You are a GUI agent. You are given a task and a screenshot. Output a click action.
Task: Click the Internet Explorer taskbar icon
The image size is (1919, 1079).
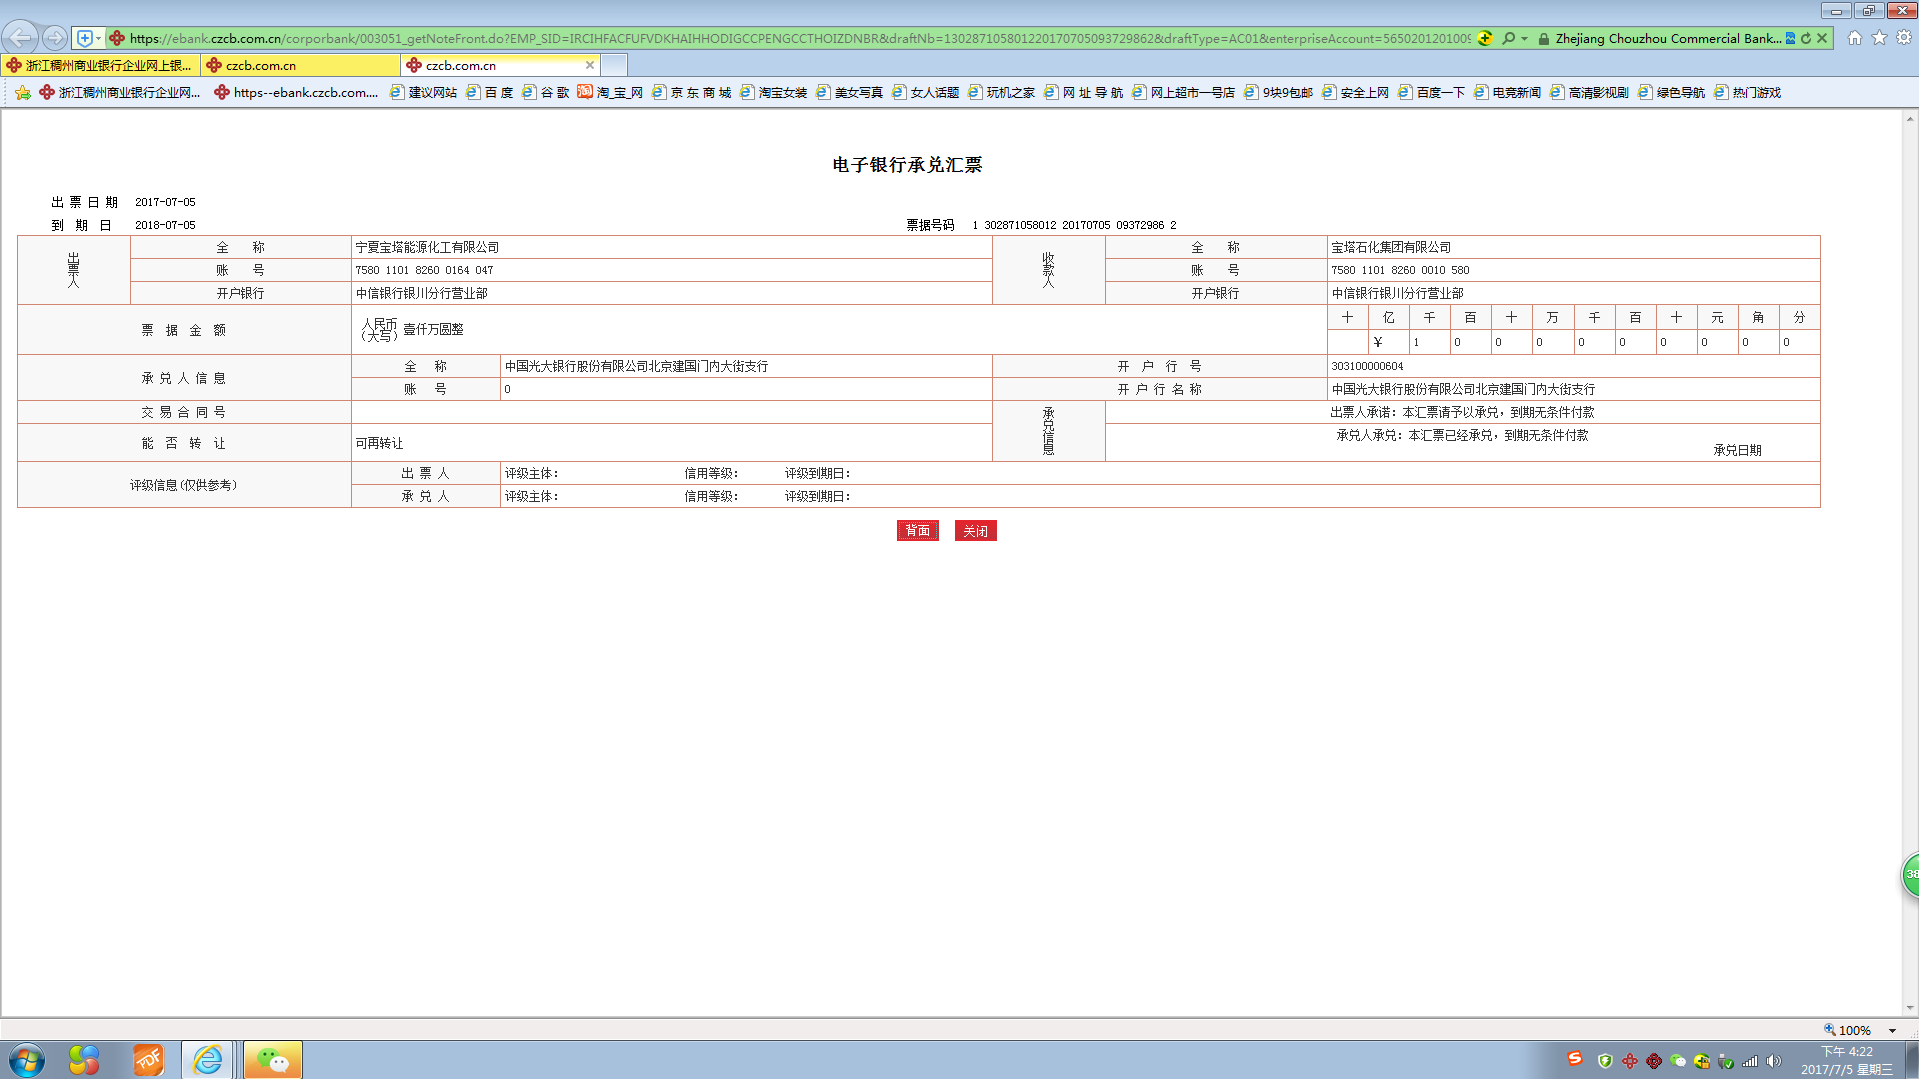pos(208,1059)
